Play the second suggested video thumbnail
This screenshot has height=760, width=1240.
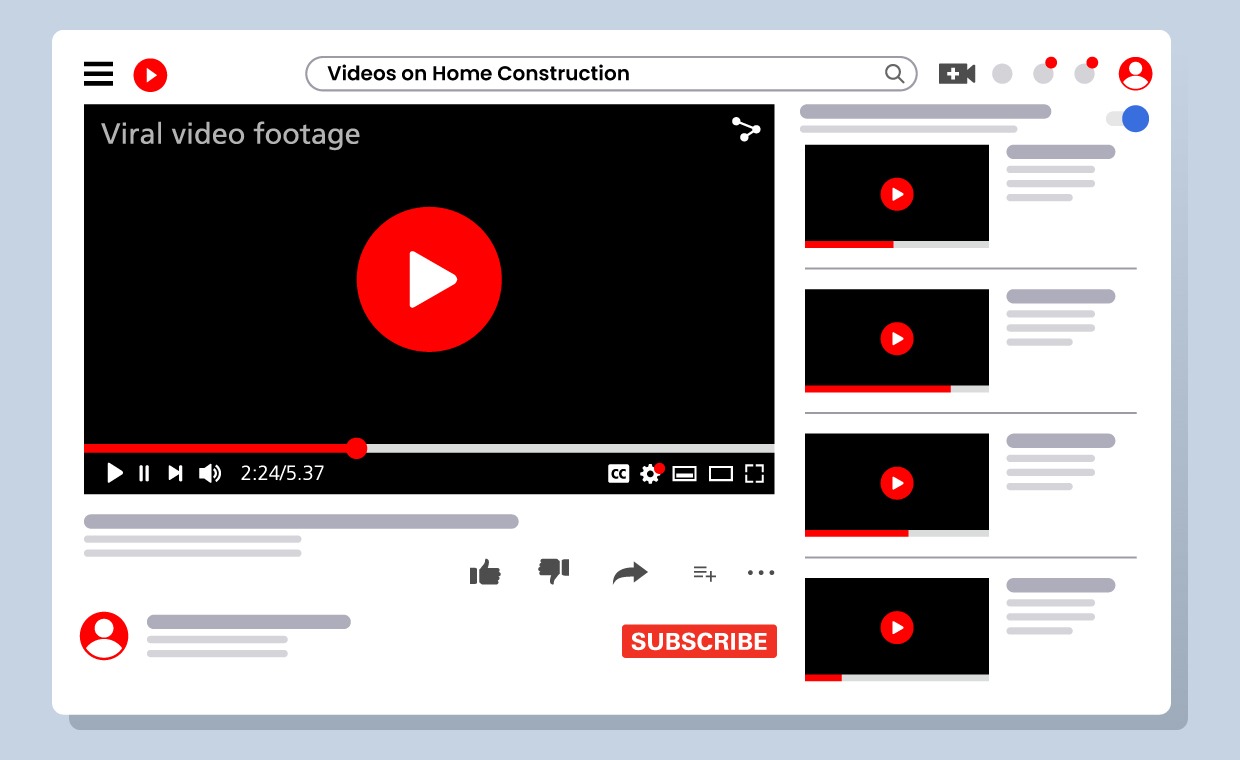point(897,339)
